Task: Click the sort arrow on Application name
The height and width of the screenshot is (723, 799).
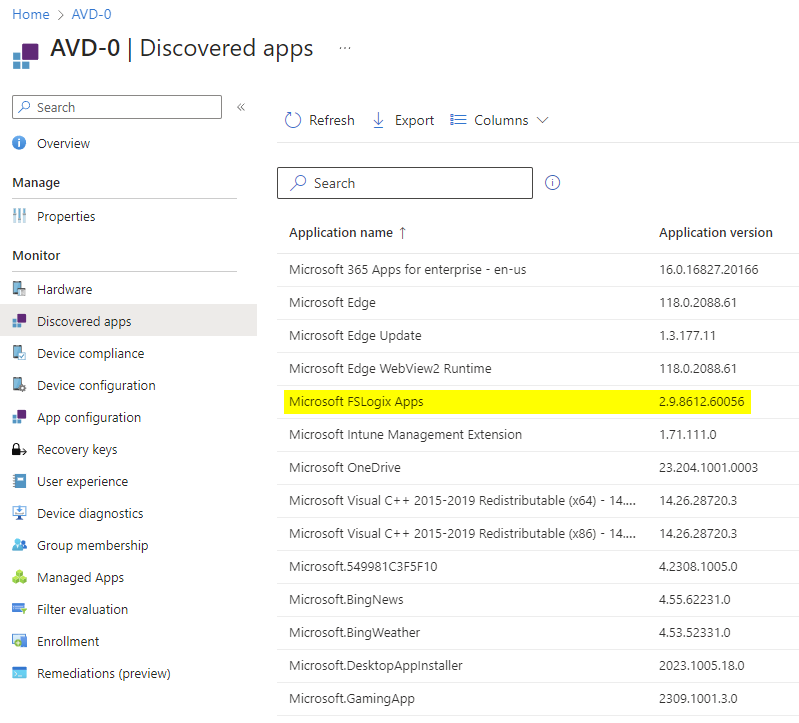Action: click(x=403, y=233)
